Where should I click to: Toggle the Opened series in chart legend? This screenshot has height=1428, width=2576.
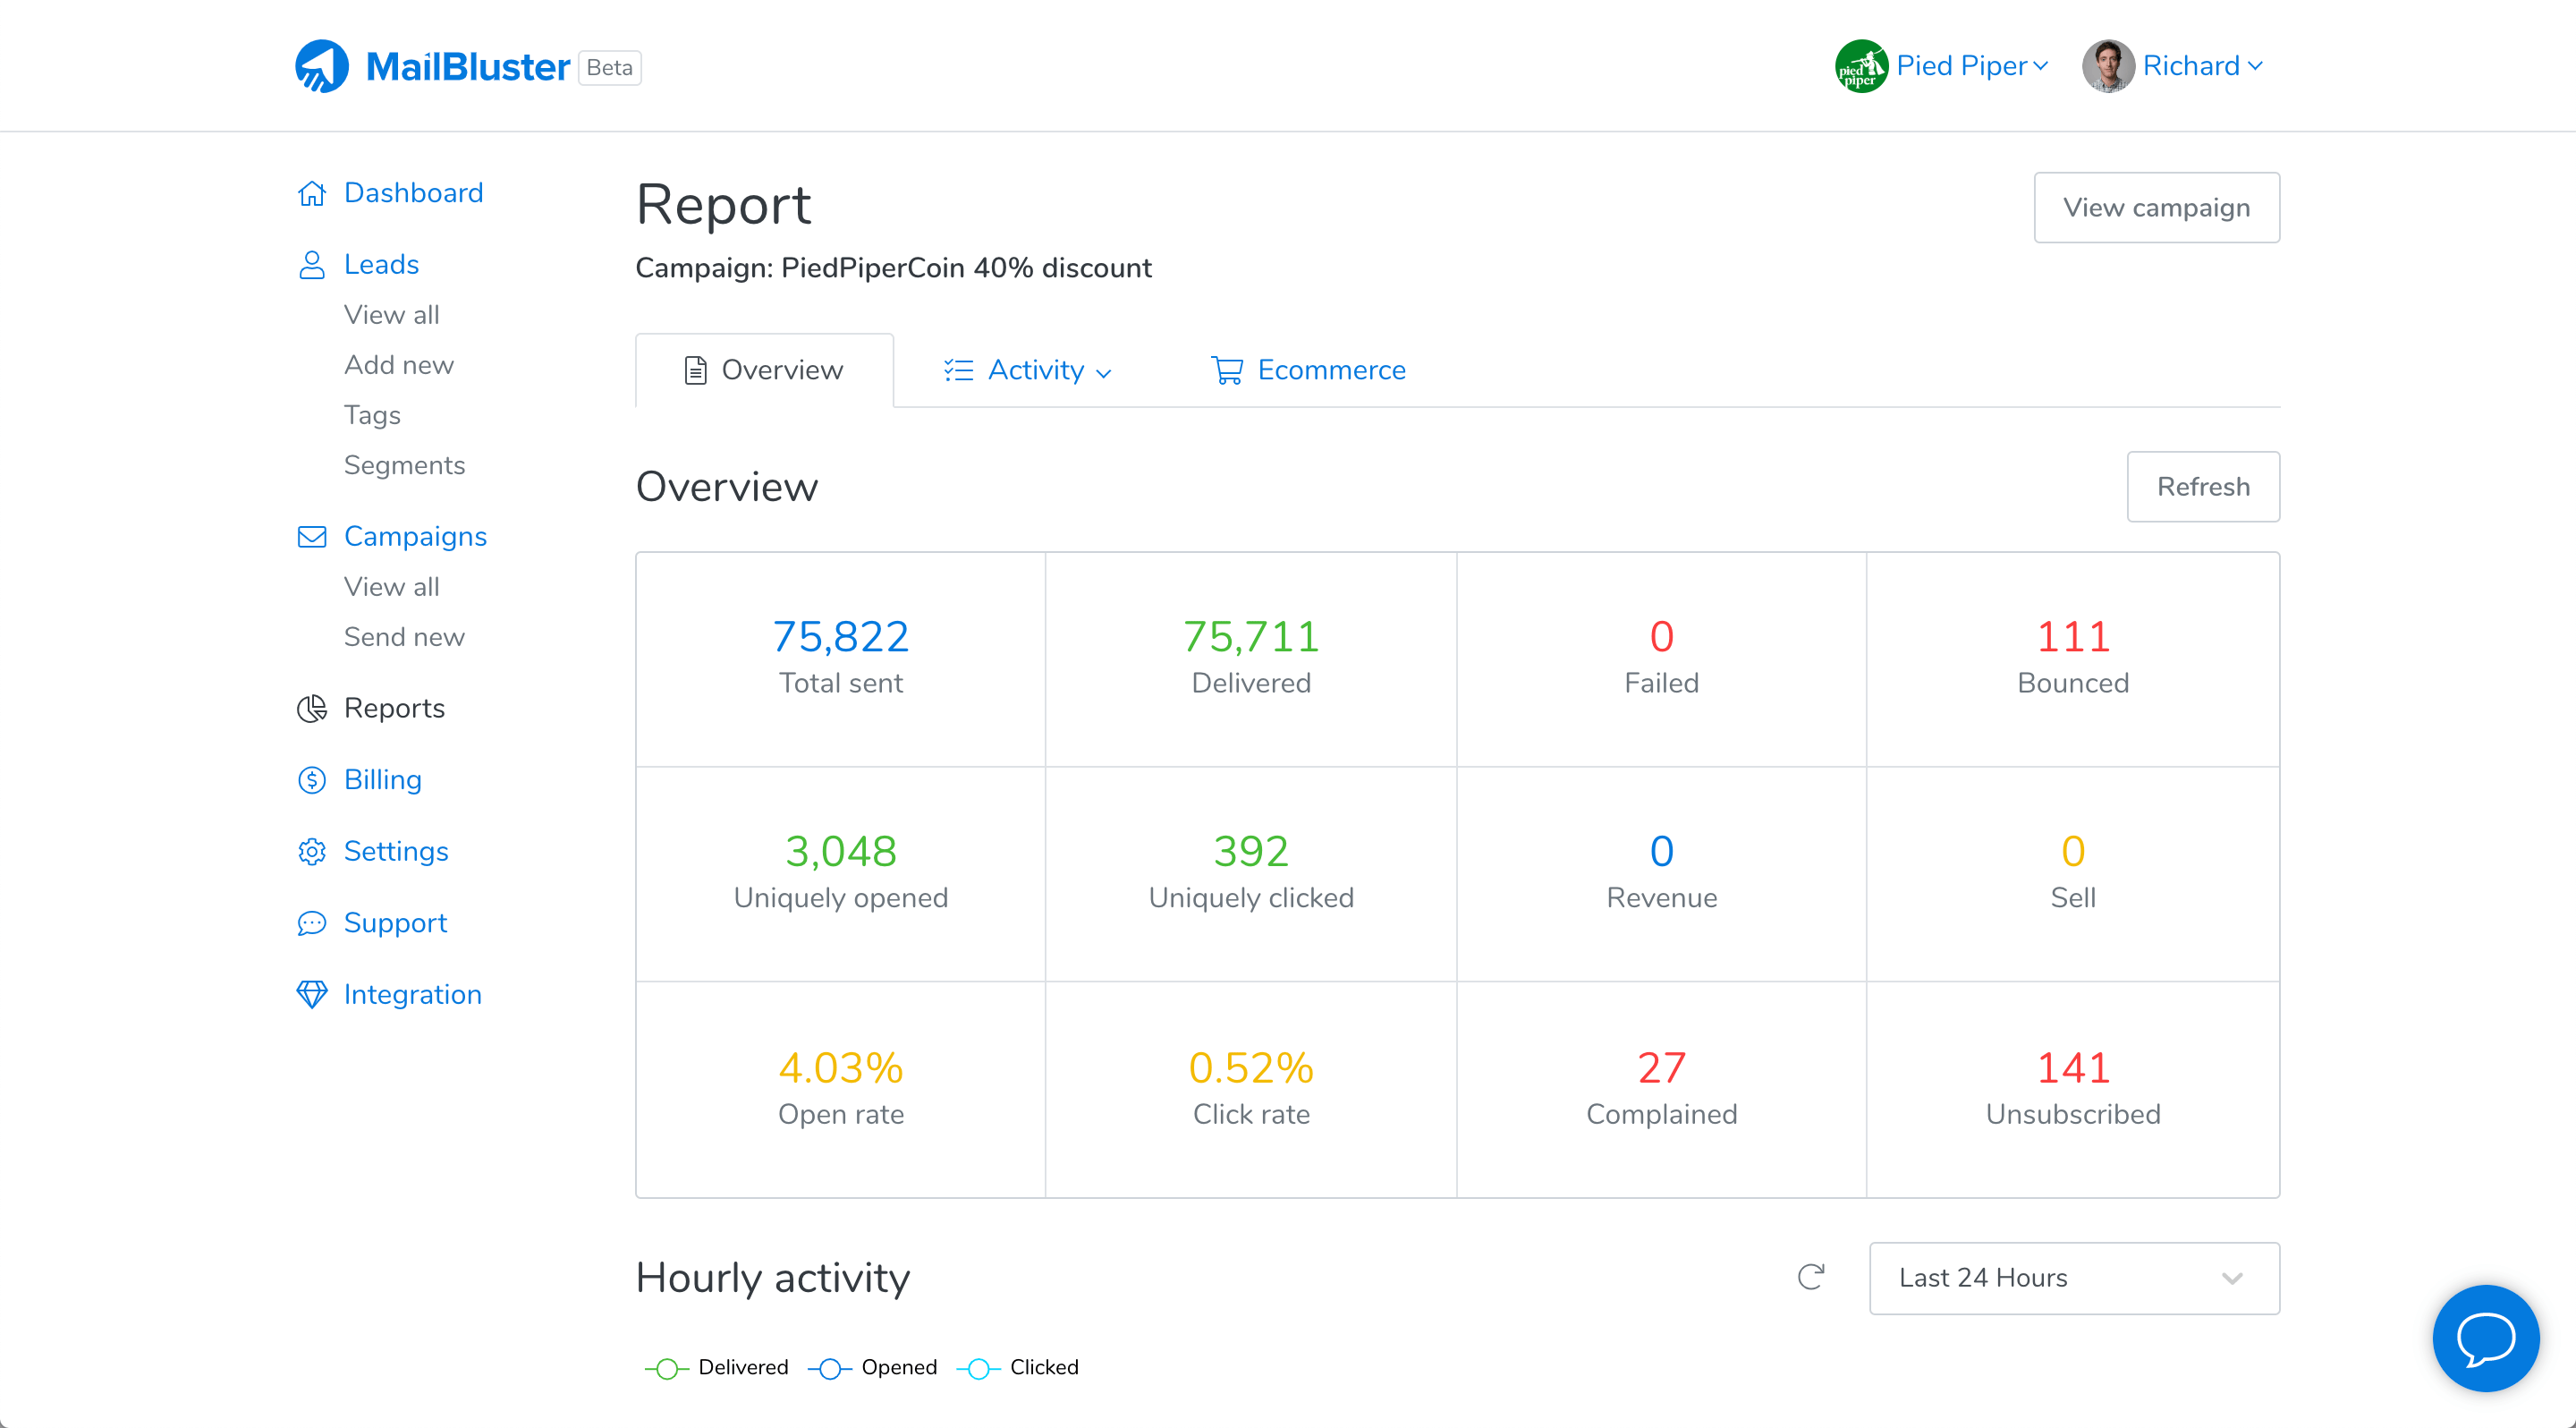(873, 1368)
